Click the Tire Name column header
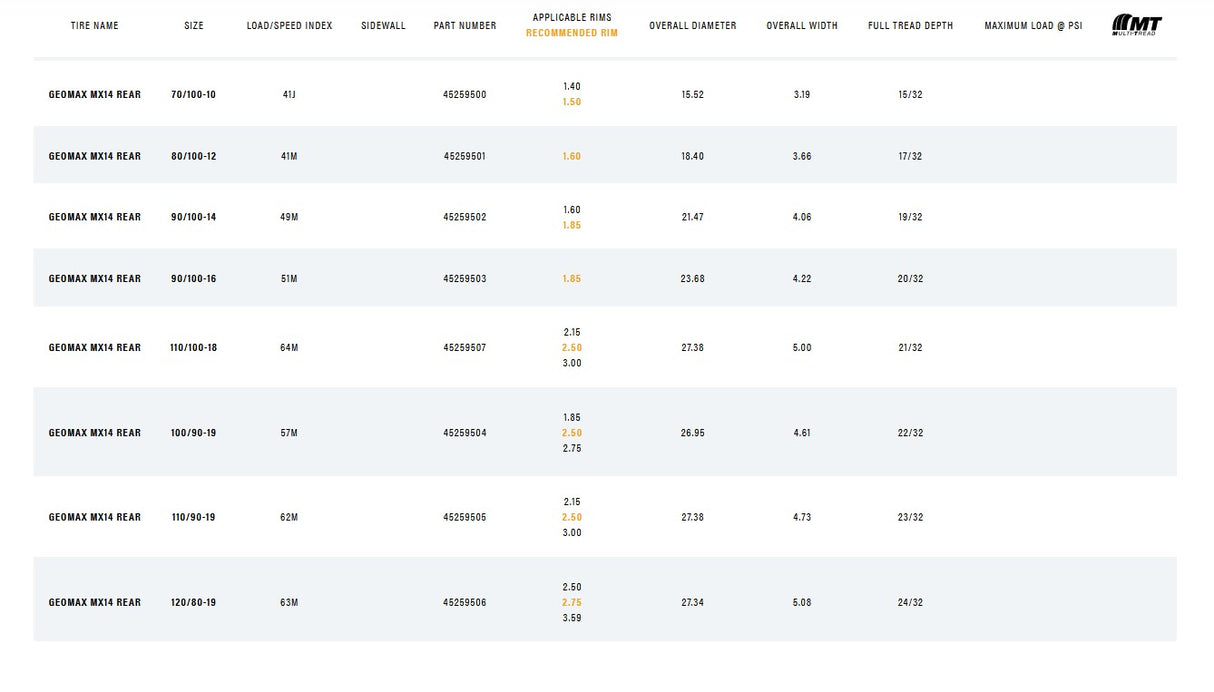This screenshot has height=692, width=1214. coord(94,26)
